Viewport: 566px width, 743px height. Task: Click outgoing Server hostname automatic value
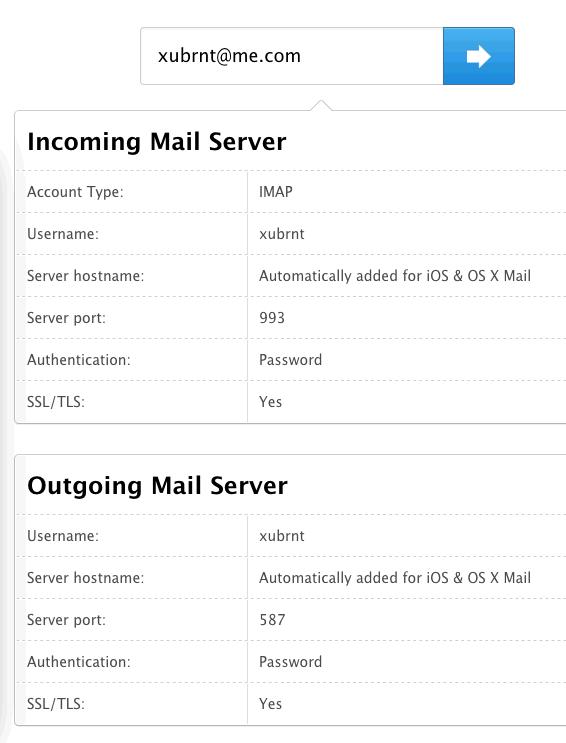[395, 578]
